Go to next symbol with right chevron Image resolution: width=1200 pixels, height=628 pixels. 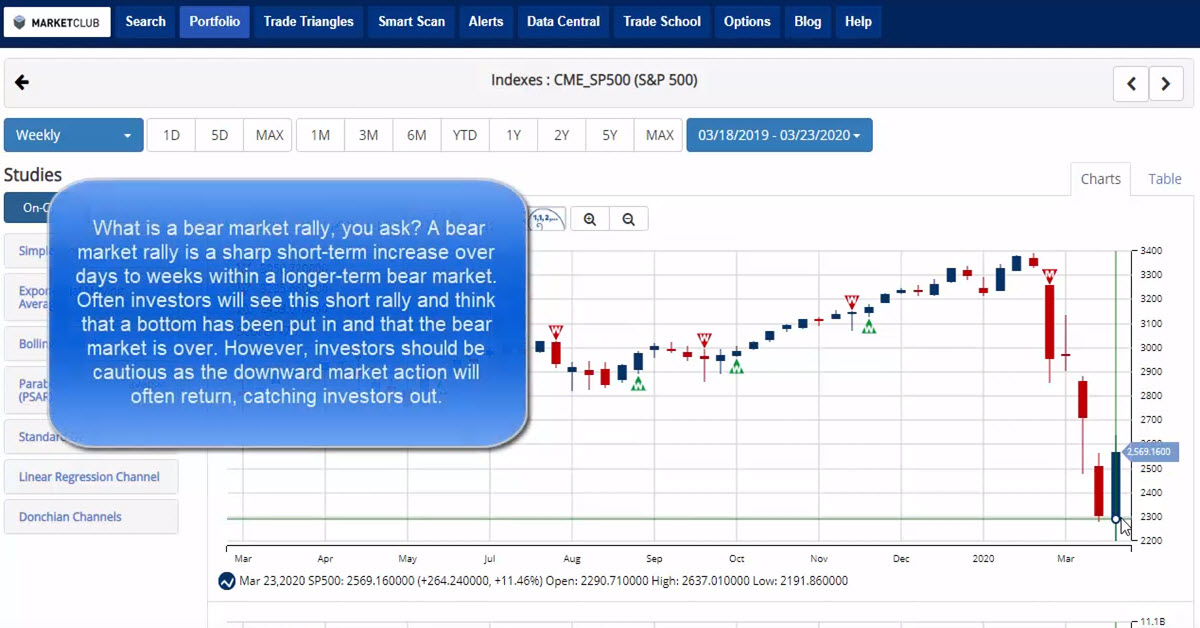tap(1166, 84)
